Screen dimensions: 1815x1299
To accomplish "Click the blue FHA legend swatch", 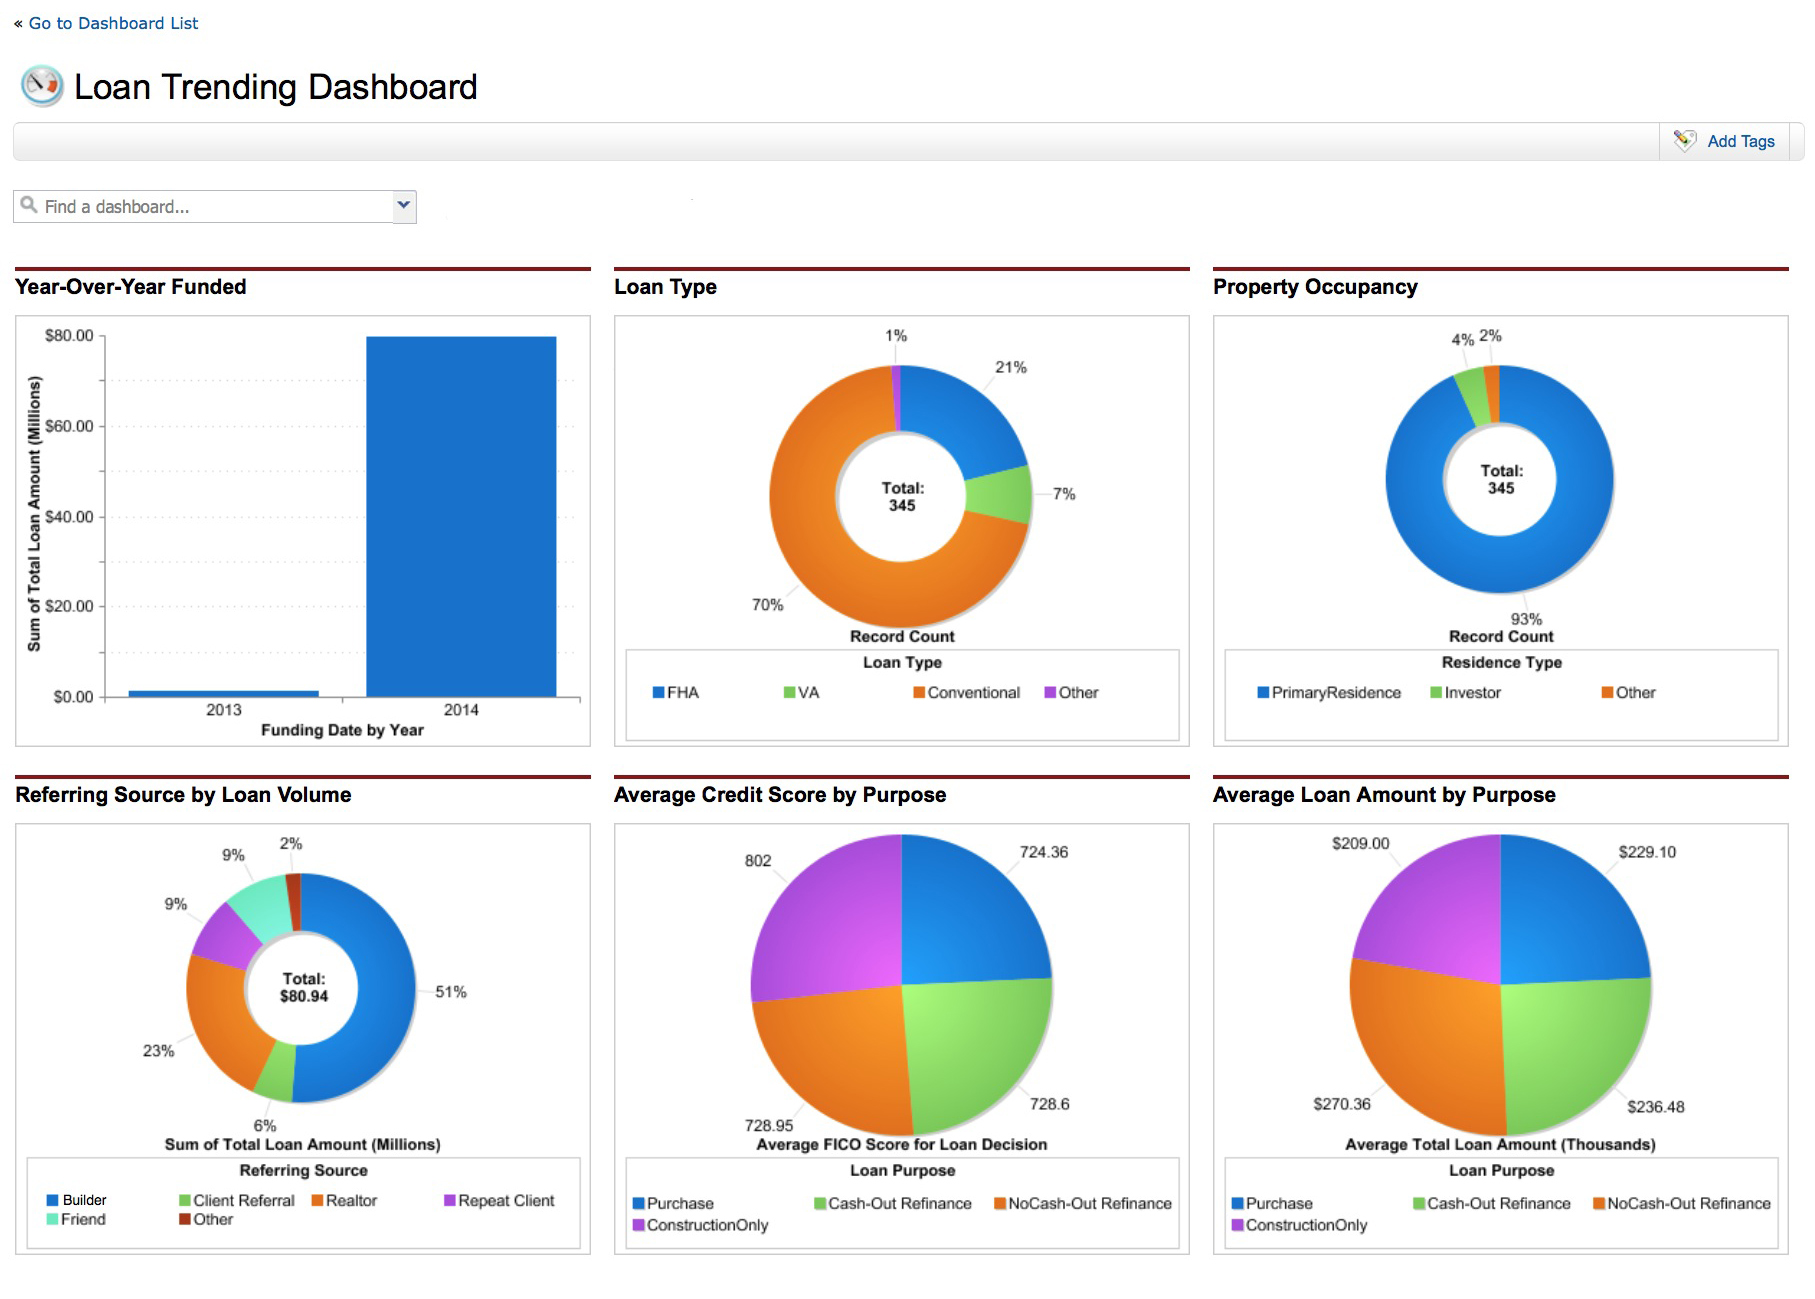I will click(658, 692).
